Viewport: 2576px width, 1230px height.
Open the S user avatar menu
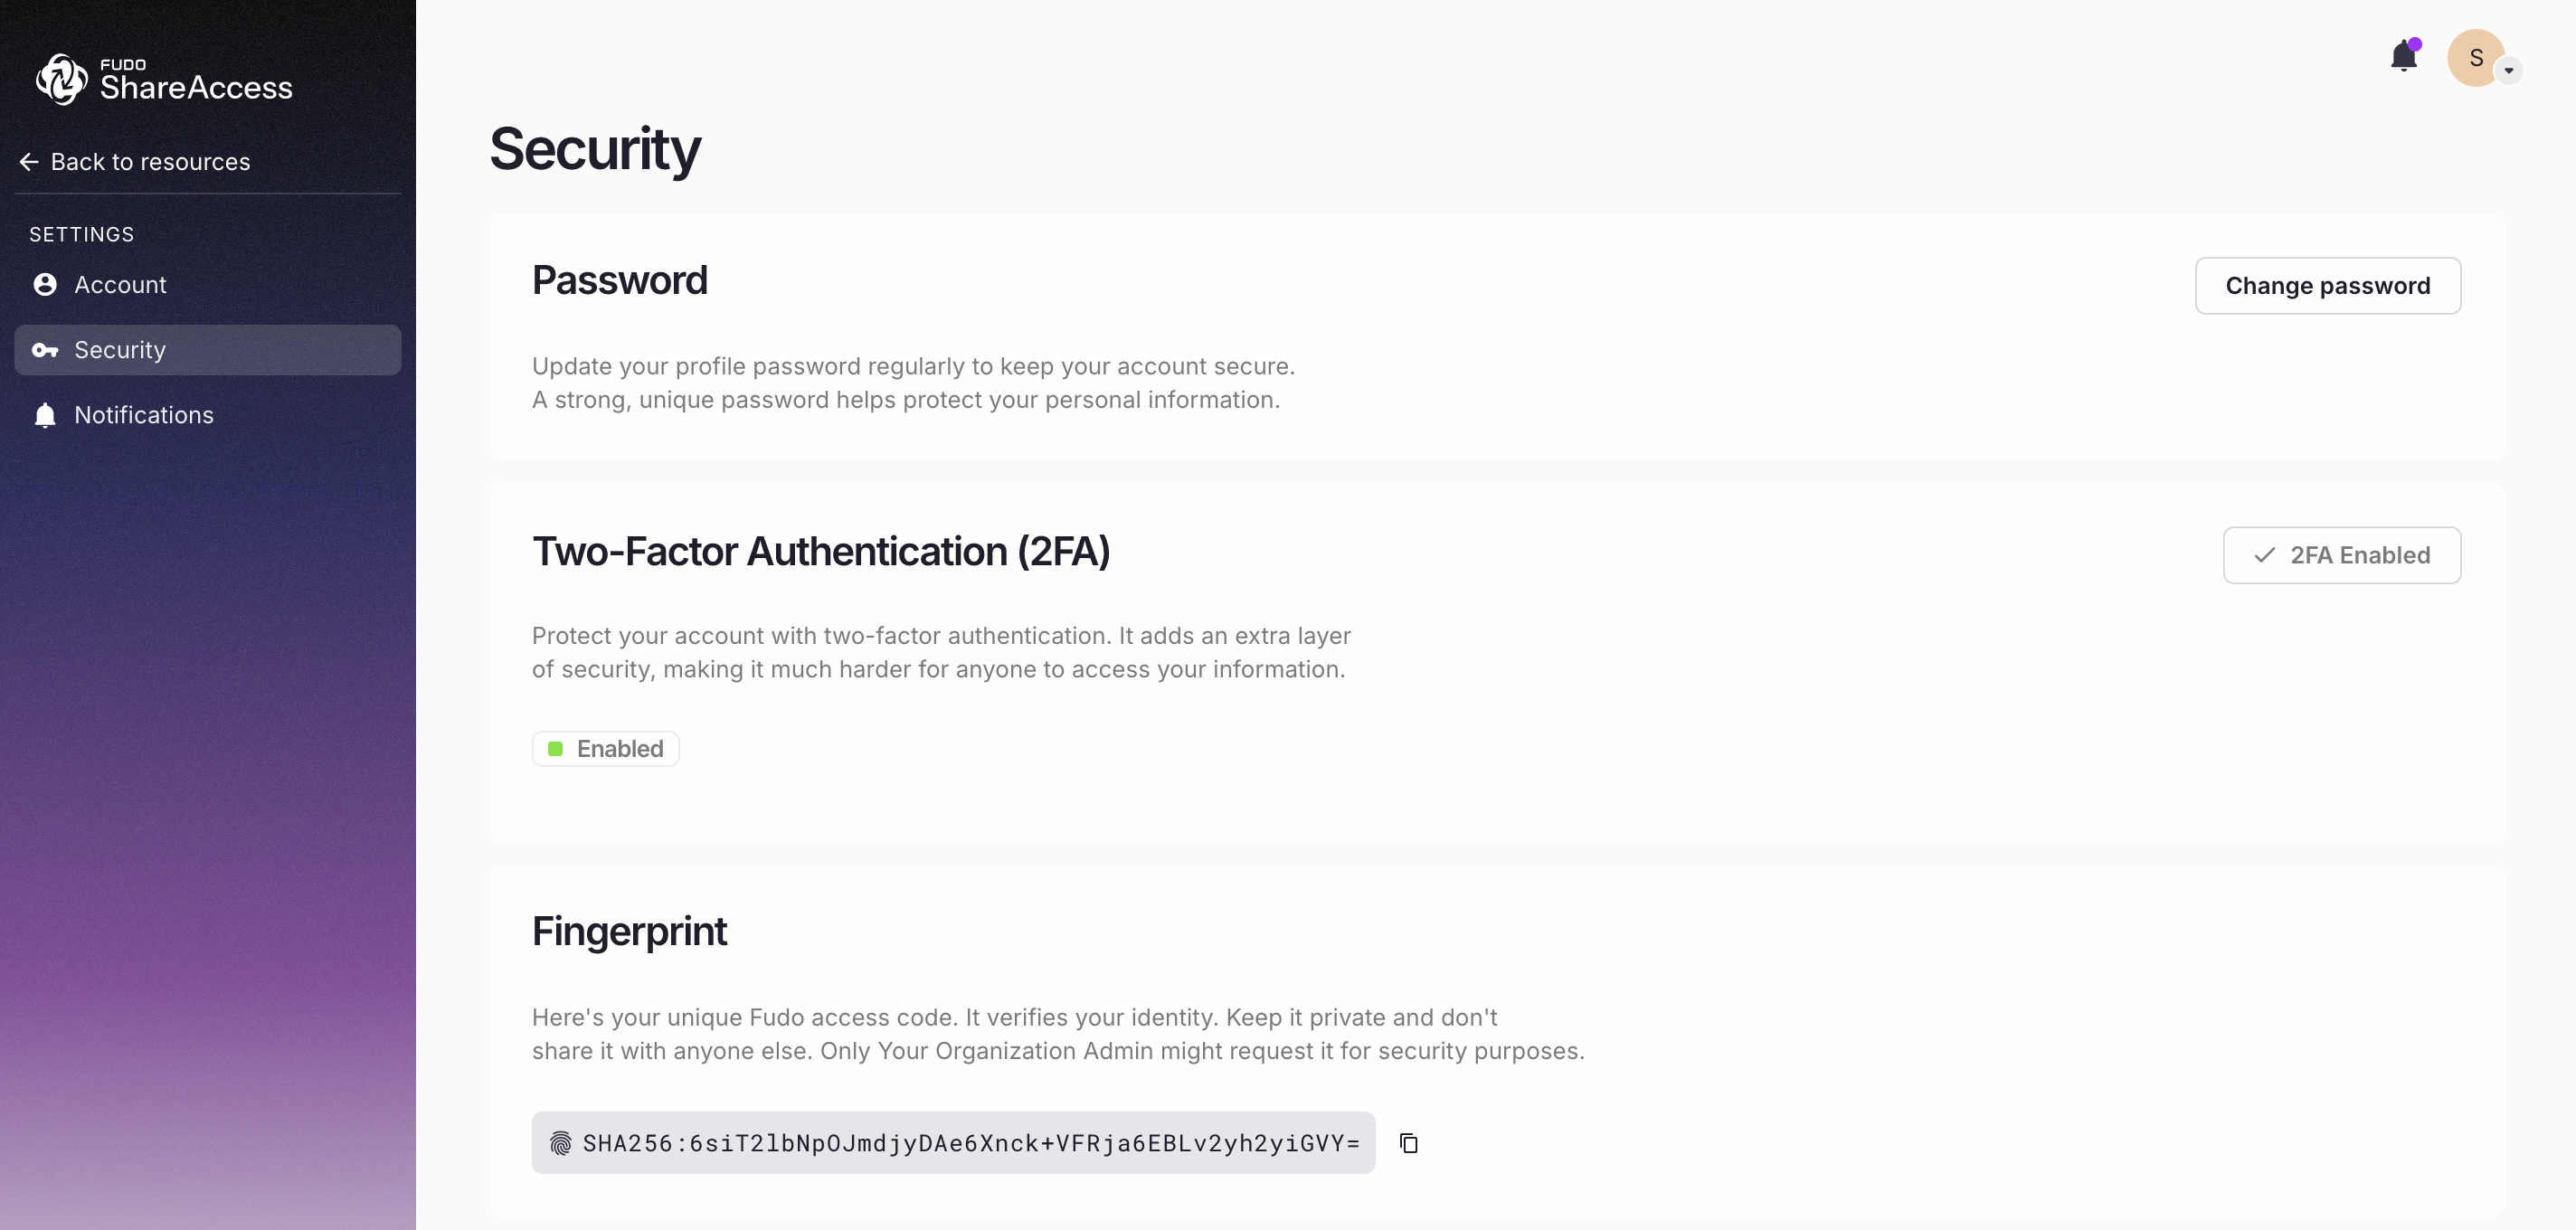(x=2475, y=58)
